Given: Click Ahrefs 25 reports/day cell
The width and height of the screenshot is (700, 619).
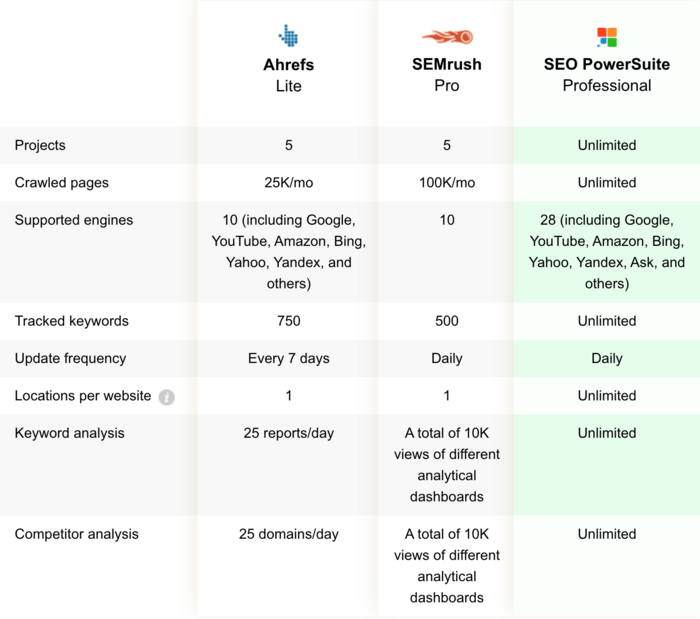Looking at the screenshot, I should tap(288, 433).
